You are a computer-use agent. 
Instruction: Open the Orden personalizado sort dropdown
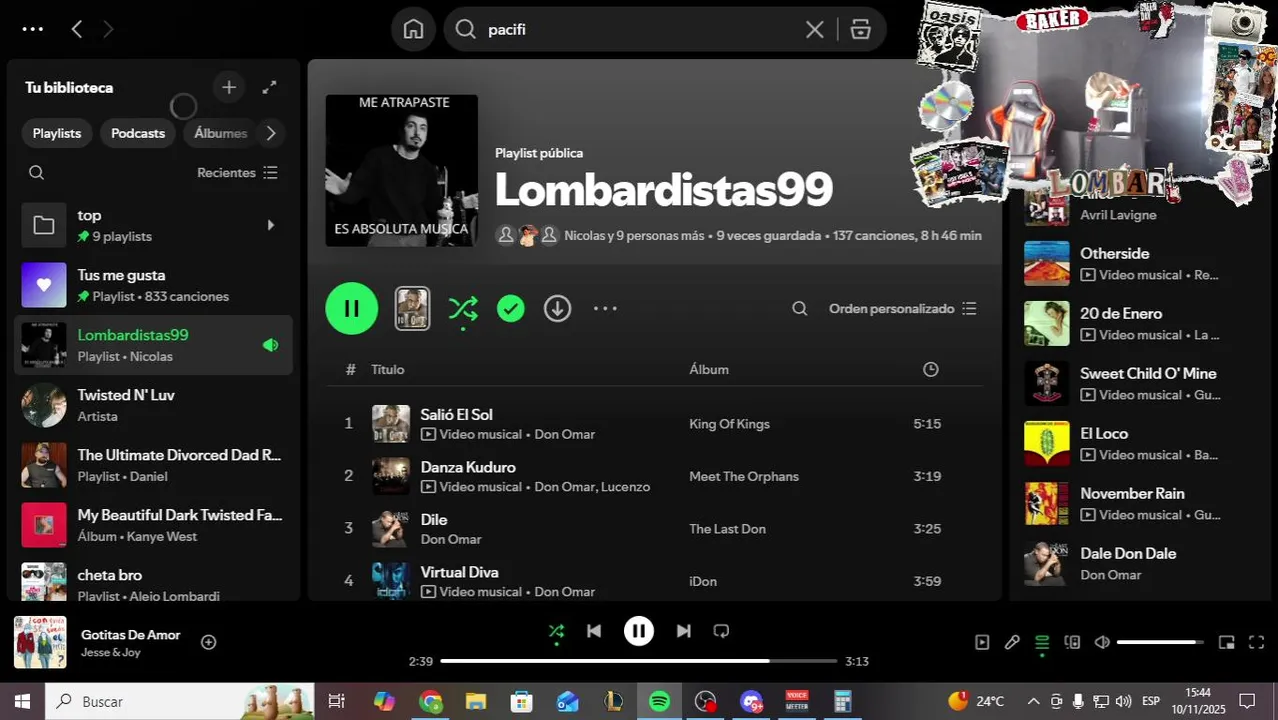pyautogui.click(x=903, y=309)
